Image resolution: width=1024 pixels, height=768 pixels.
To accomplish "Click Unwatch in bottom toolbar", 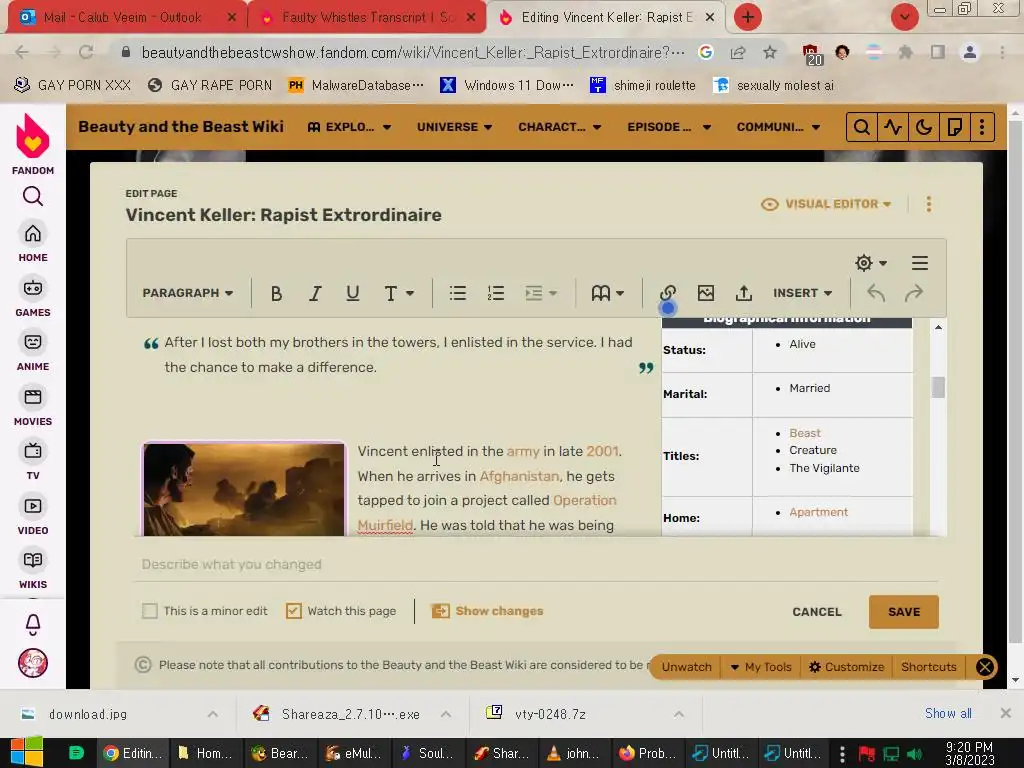I will 686,667.
